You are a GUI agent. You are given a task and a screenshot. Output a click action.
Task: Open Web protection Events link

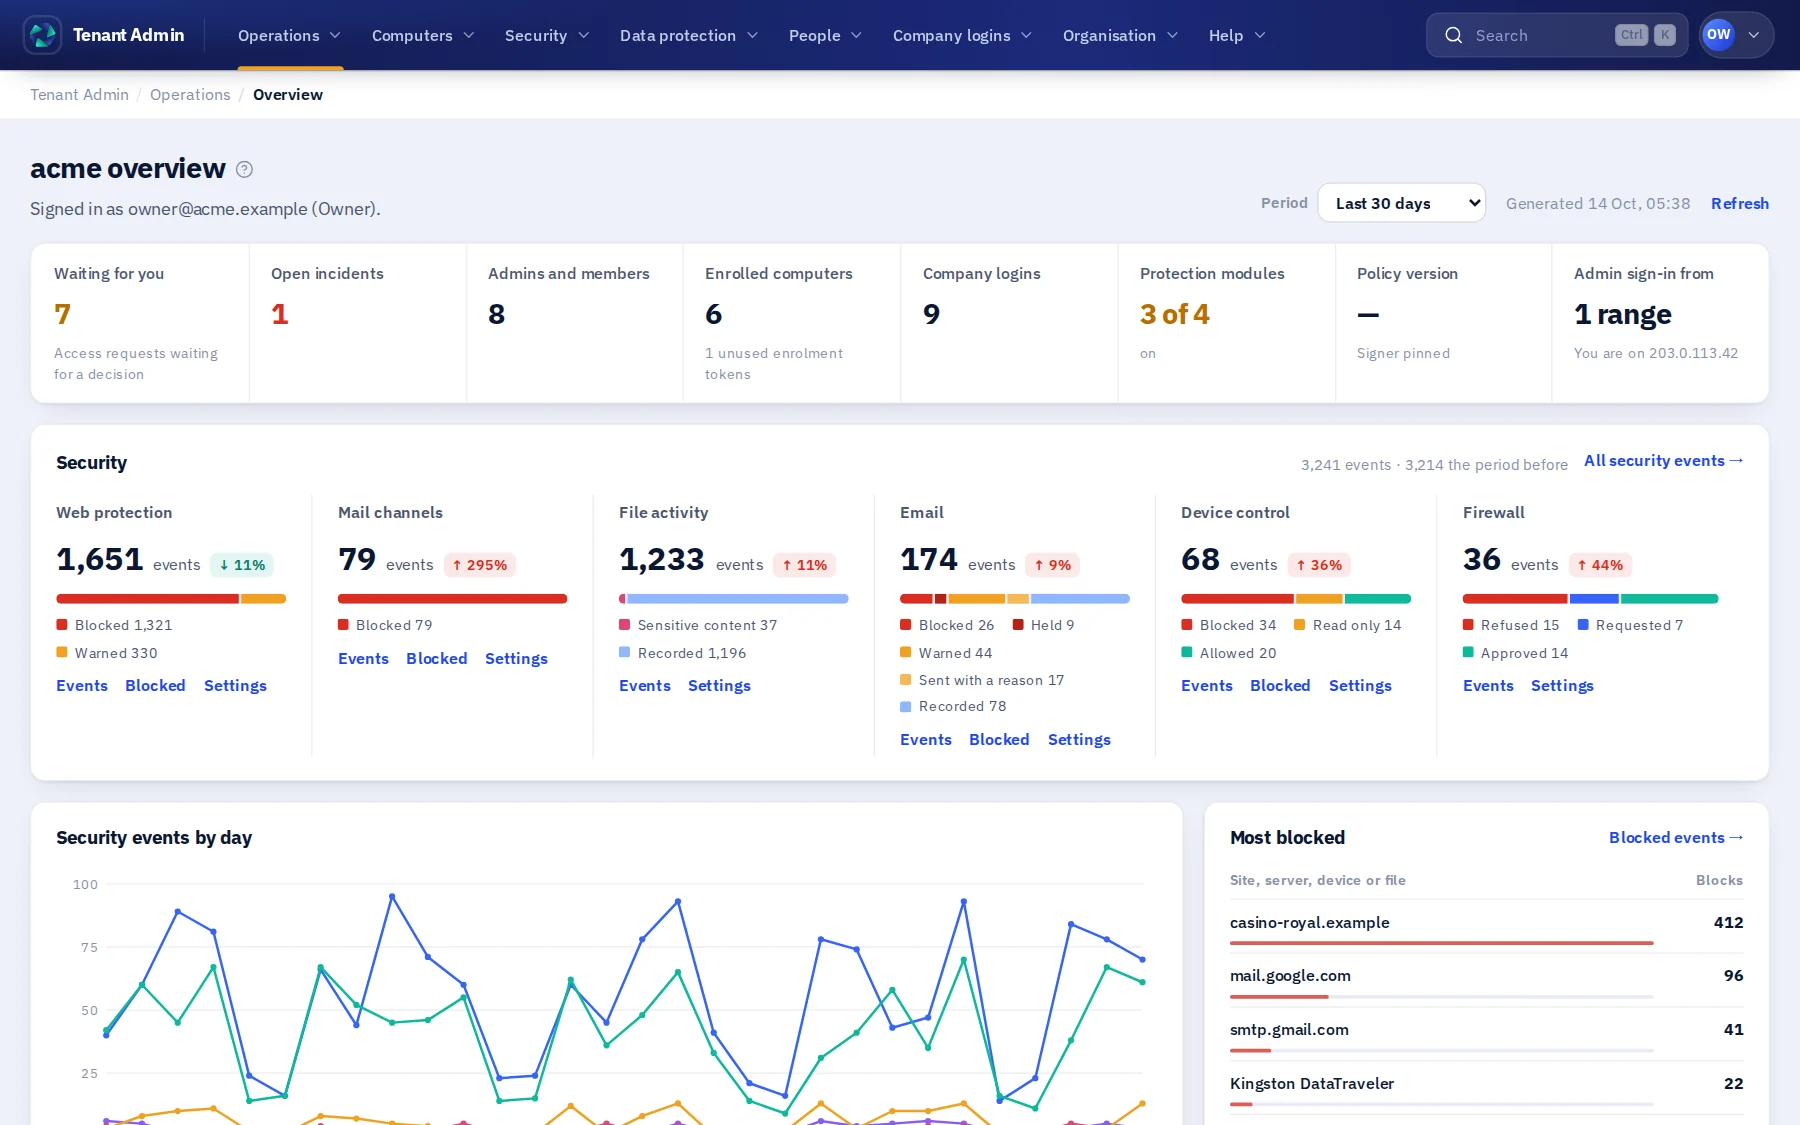click(x=81, y=686)
